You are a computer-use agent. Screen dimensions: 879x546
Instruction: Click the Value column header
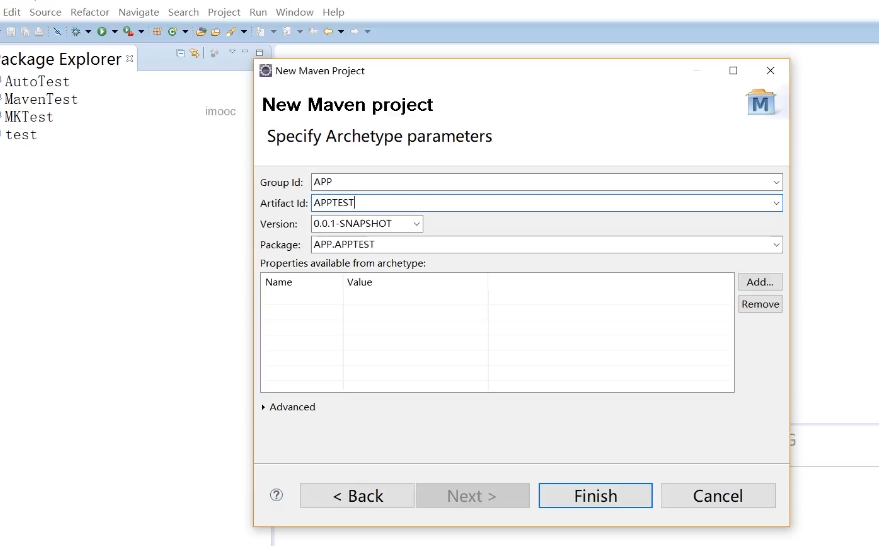pyautogui.click(x=415, y=282)
